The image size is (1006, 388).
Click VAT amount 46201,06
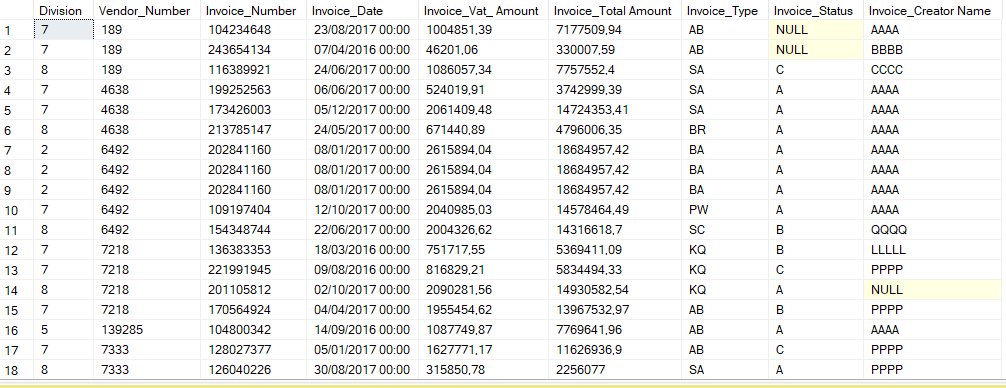click(452, 49)
